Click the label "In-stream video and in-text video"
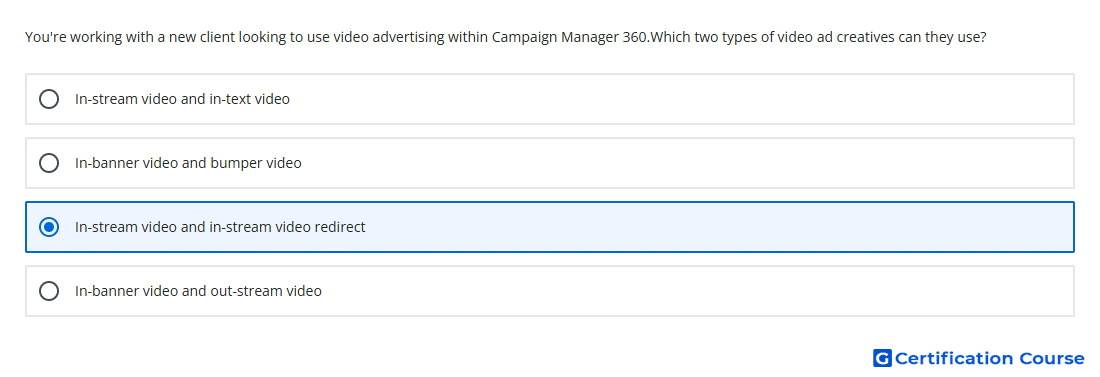Viewport: 1100px width, 377px height. click(182, 99)
